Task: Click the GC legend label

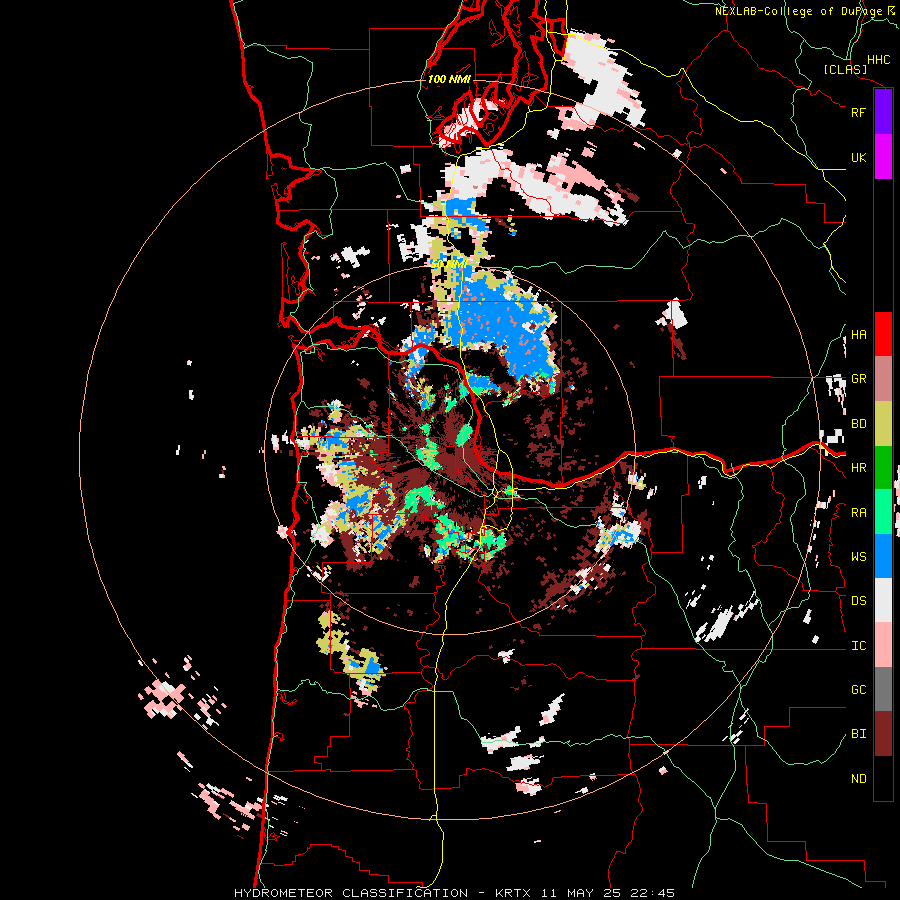Action: point(858,690)
